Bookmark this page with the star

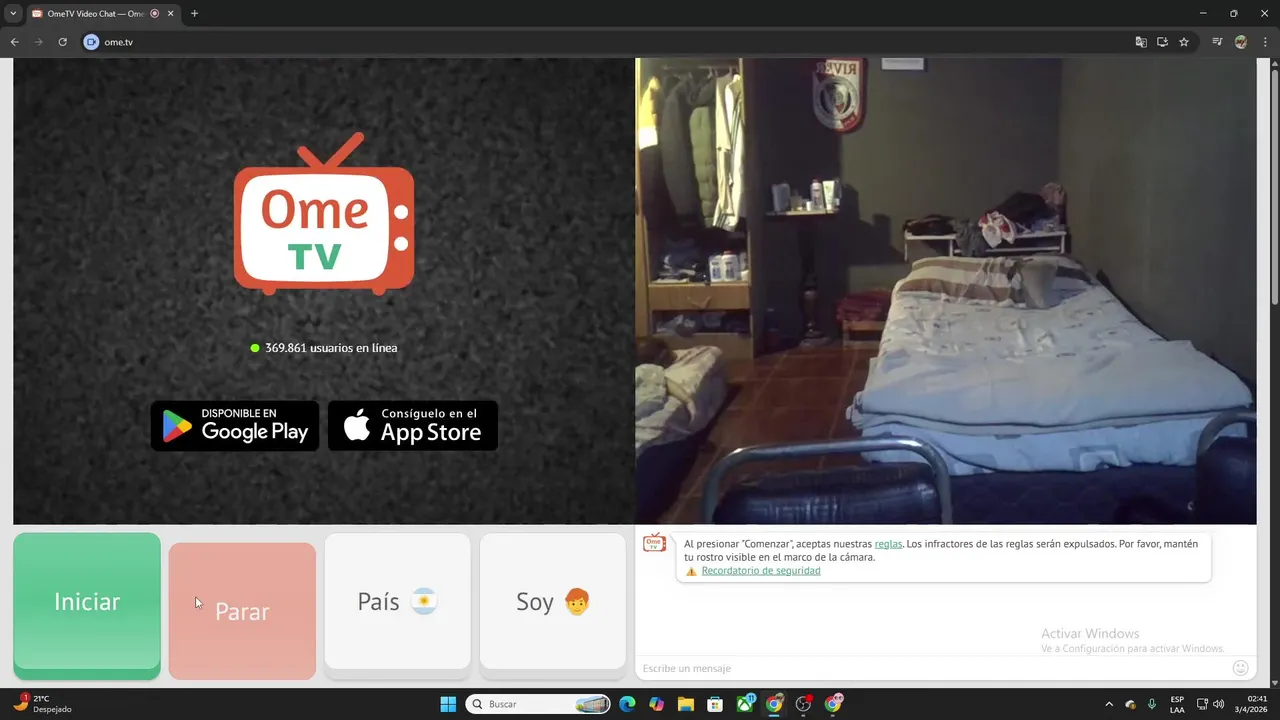1184,42
